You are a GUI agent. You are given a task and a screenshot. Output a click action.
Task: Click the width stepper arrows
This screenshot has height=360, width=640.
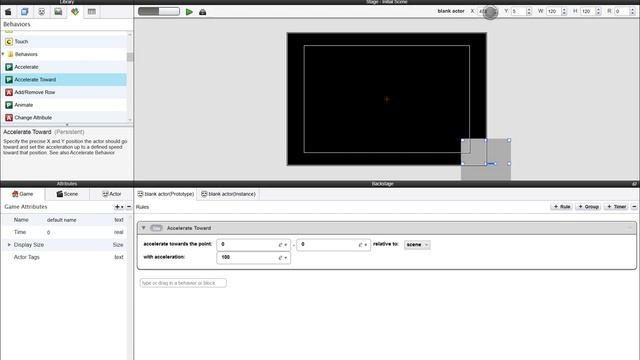564,11
